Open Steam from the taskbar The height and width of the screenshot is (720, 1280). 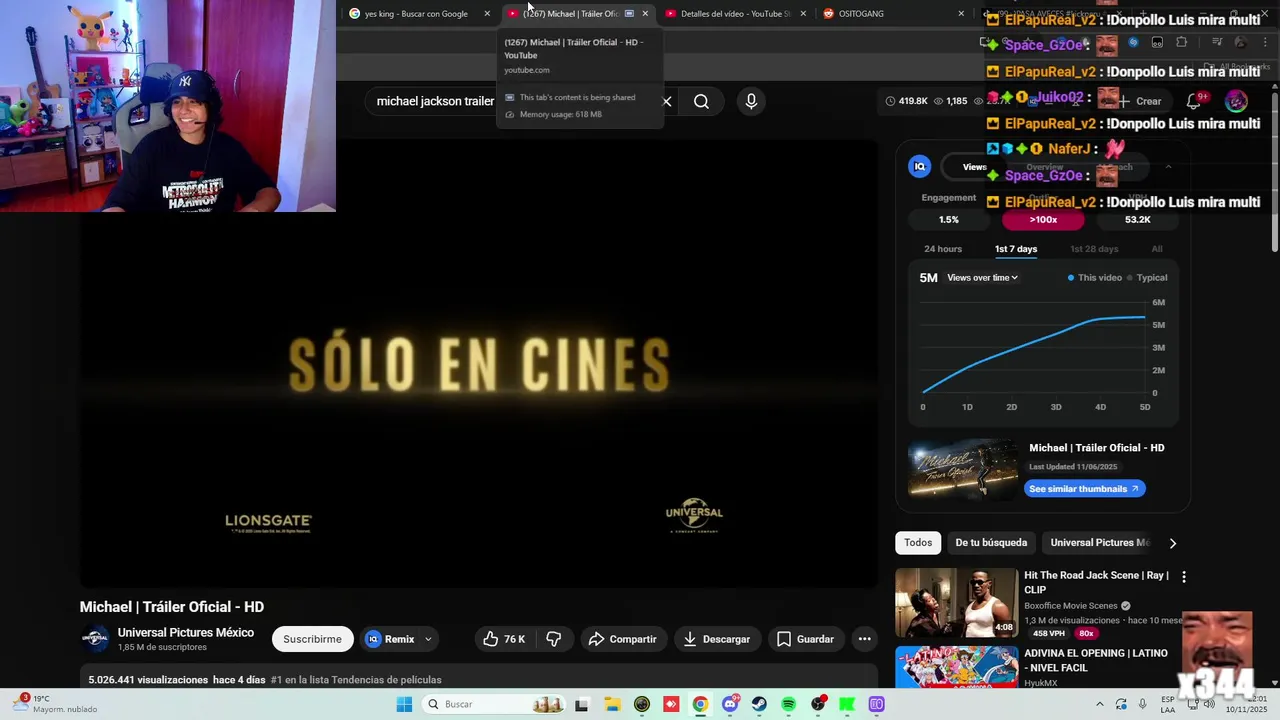tap(759, 704)
